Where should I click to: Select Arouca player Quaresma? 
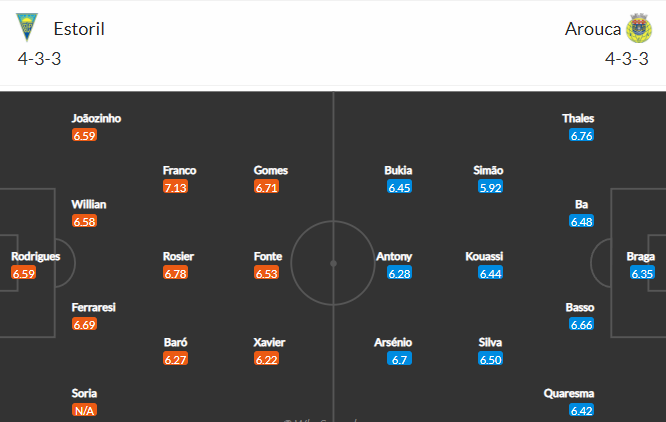[x=570, y=393]
